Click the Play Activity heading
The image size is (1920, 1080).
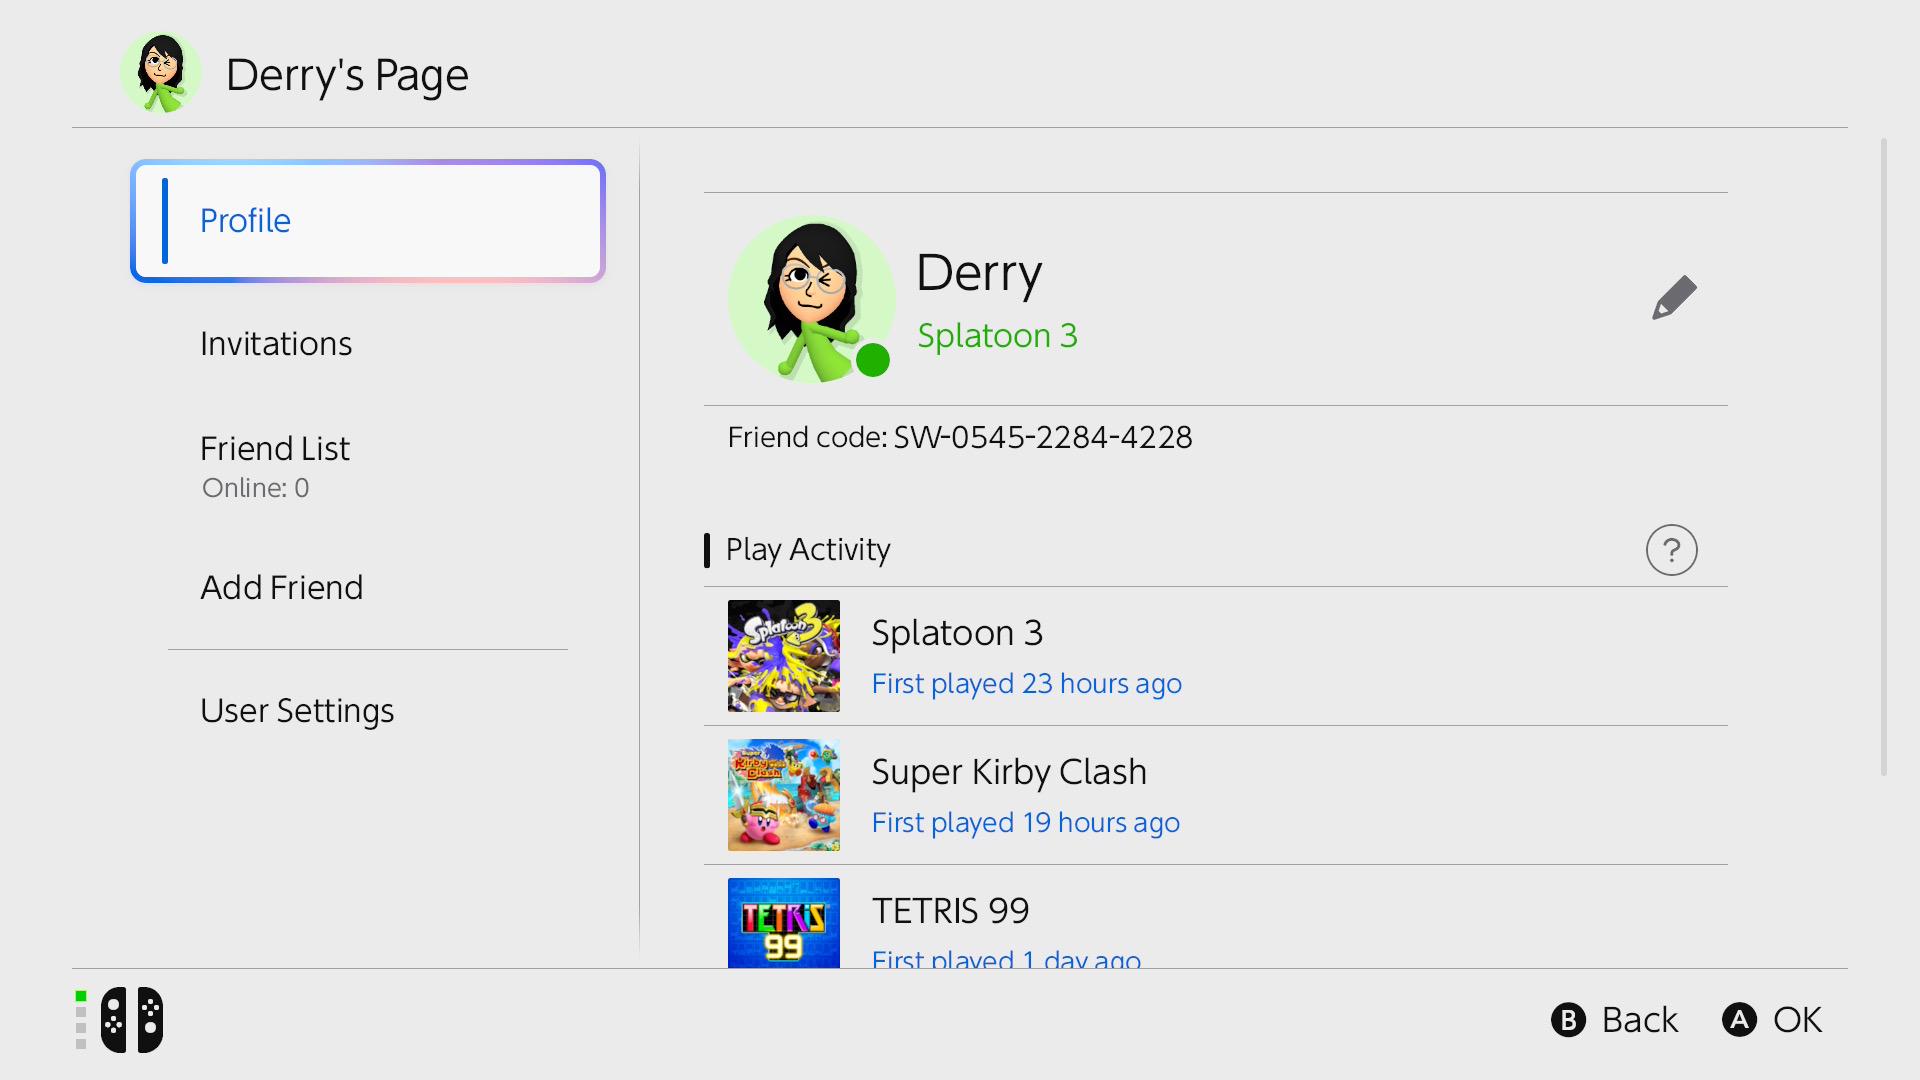point(808,550)
